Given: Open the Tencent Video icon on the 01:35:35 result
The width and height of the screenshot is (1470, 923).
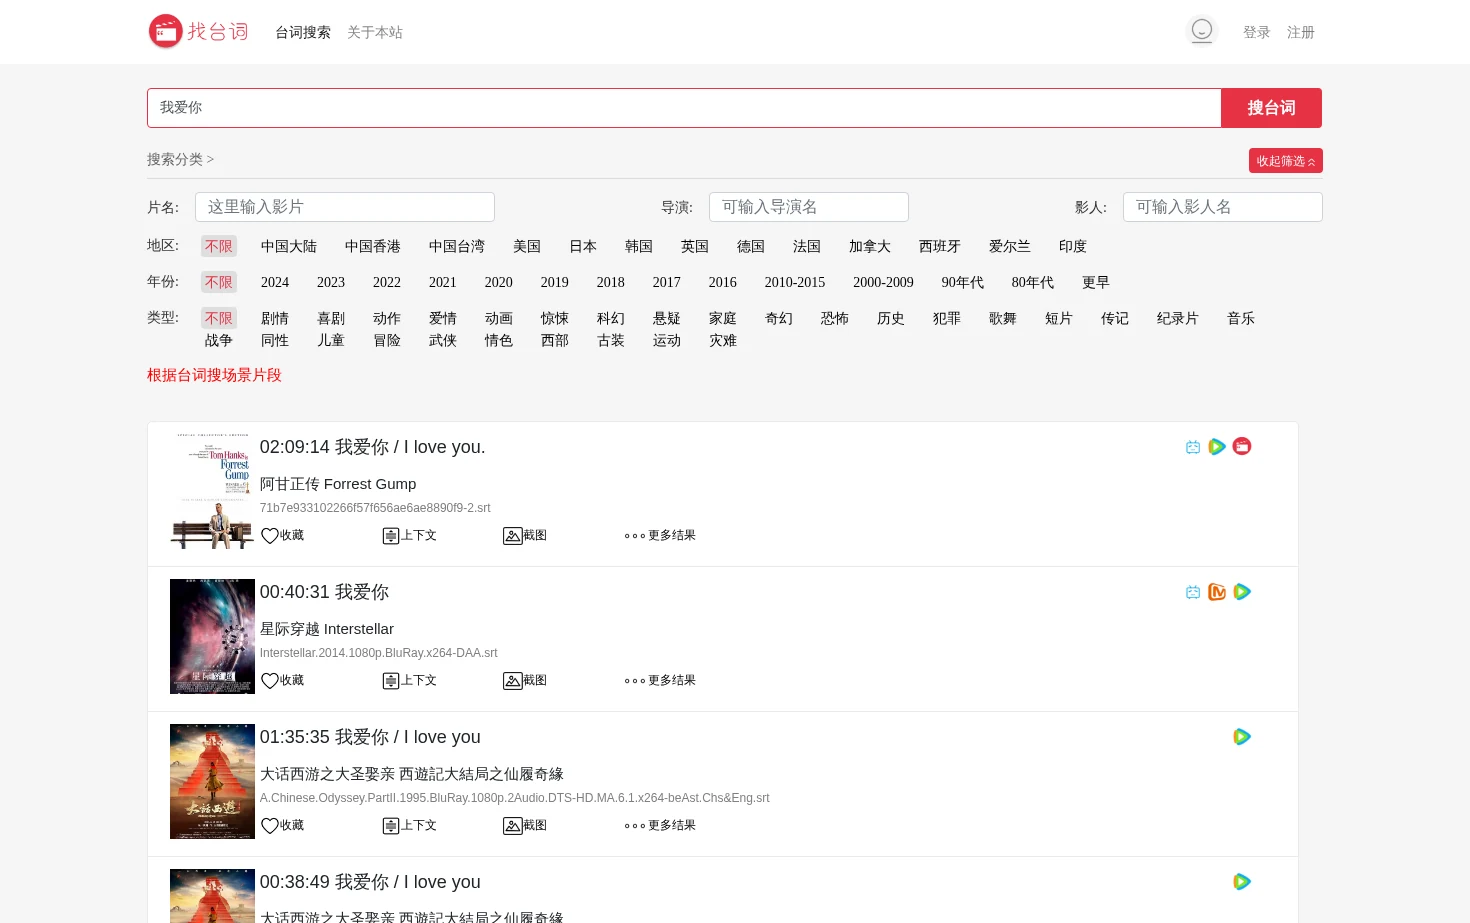Looking at the screenshot, I should point(1242,737).
